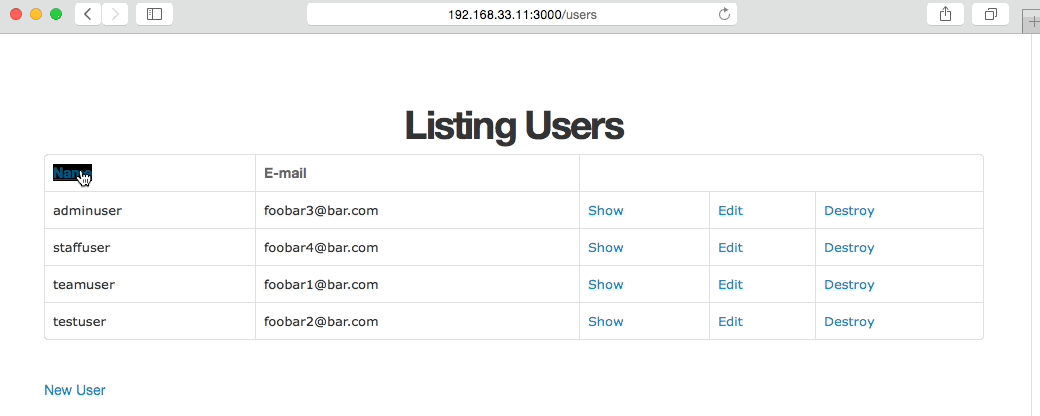Viewport: 1040px width, 416px height.
Task: Toggle the Safari sidebar button
Action: point(154,14)
